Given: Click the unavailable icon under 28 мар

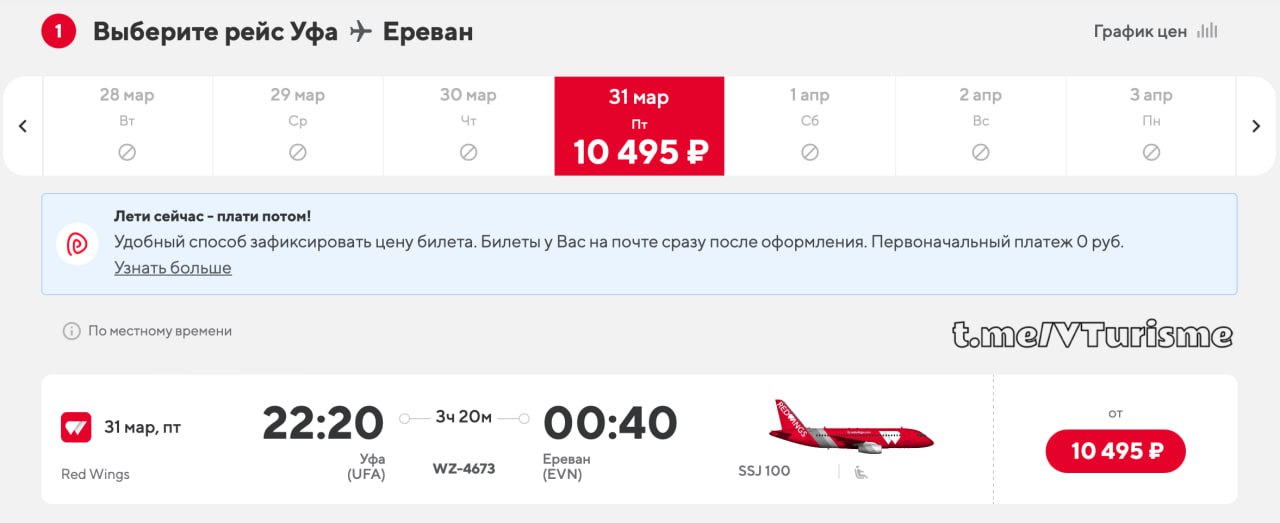Looking at the screenshot, I should [x=127, y=153].
